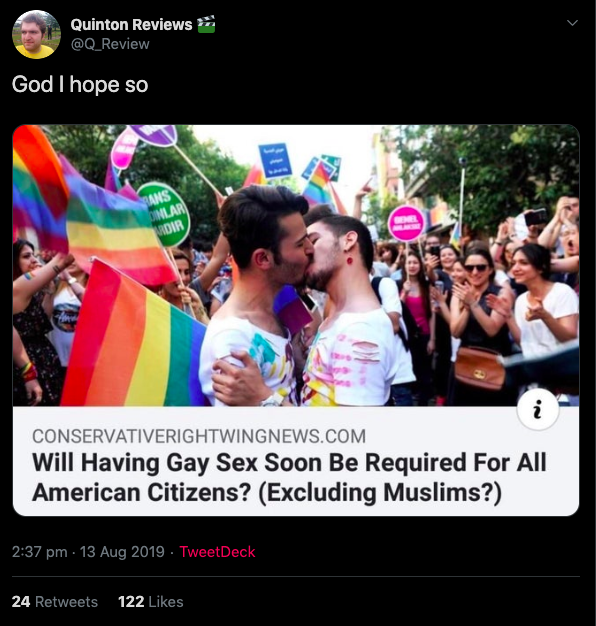Viewport: 596px width, 626px height.
Task: Open the pride parade link card image
Action: click(x=296, y=265)
